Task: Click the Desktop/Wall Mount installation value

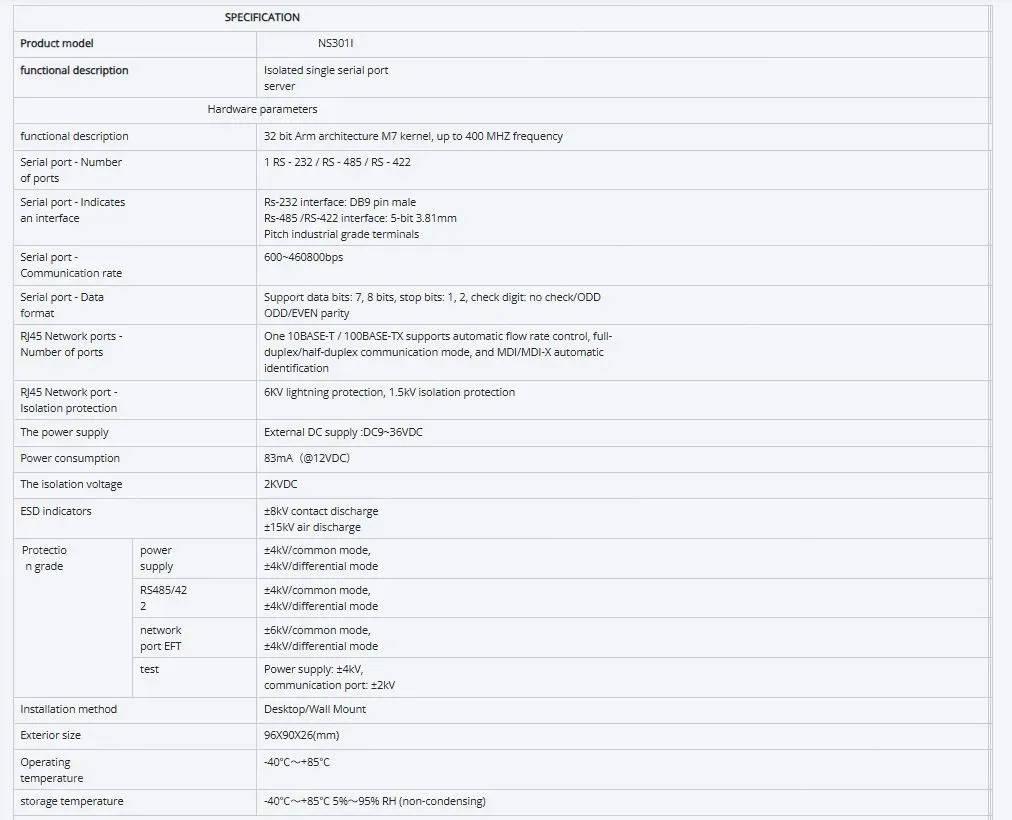Action: click(315, 709)
